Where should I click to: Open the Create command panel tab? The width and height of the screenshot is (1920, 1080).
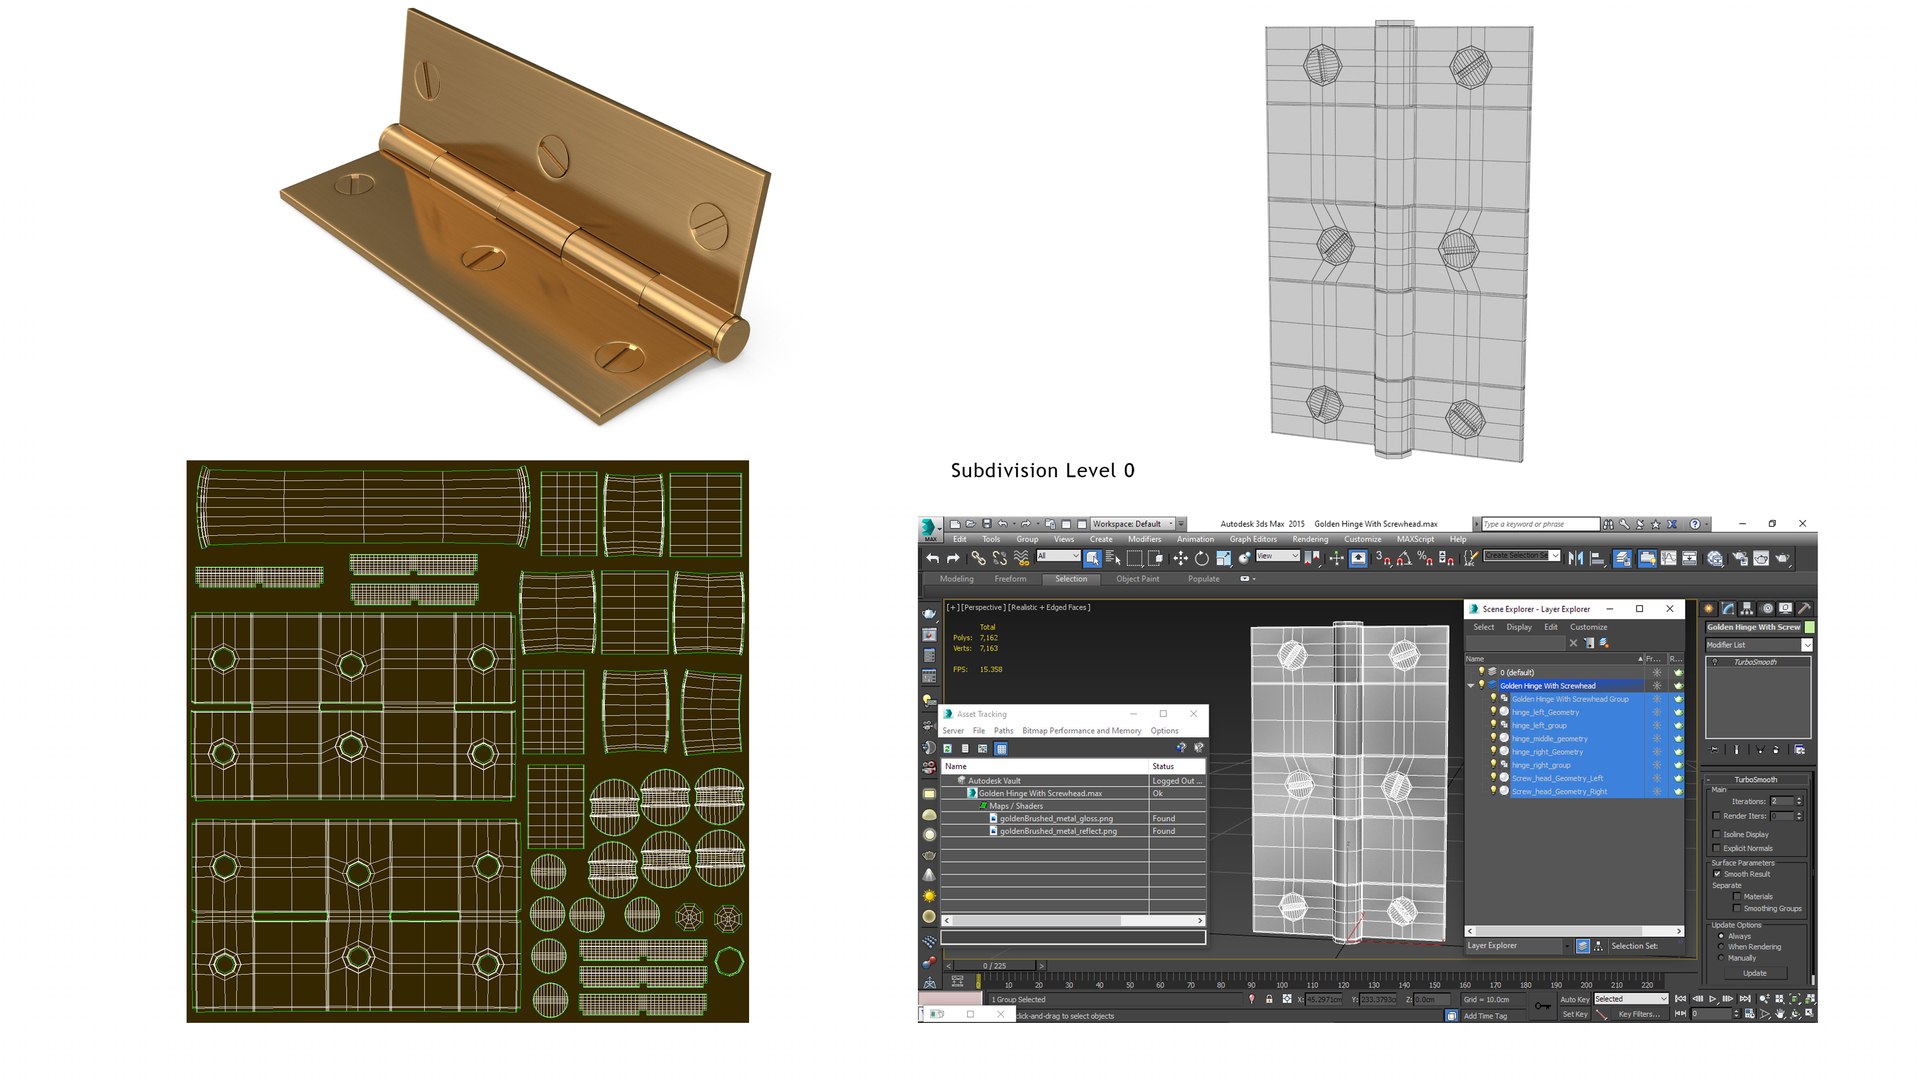[1709, 608]
